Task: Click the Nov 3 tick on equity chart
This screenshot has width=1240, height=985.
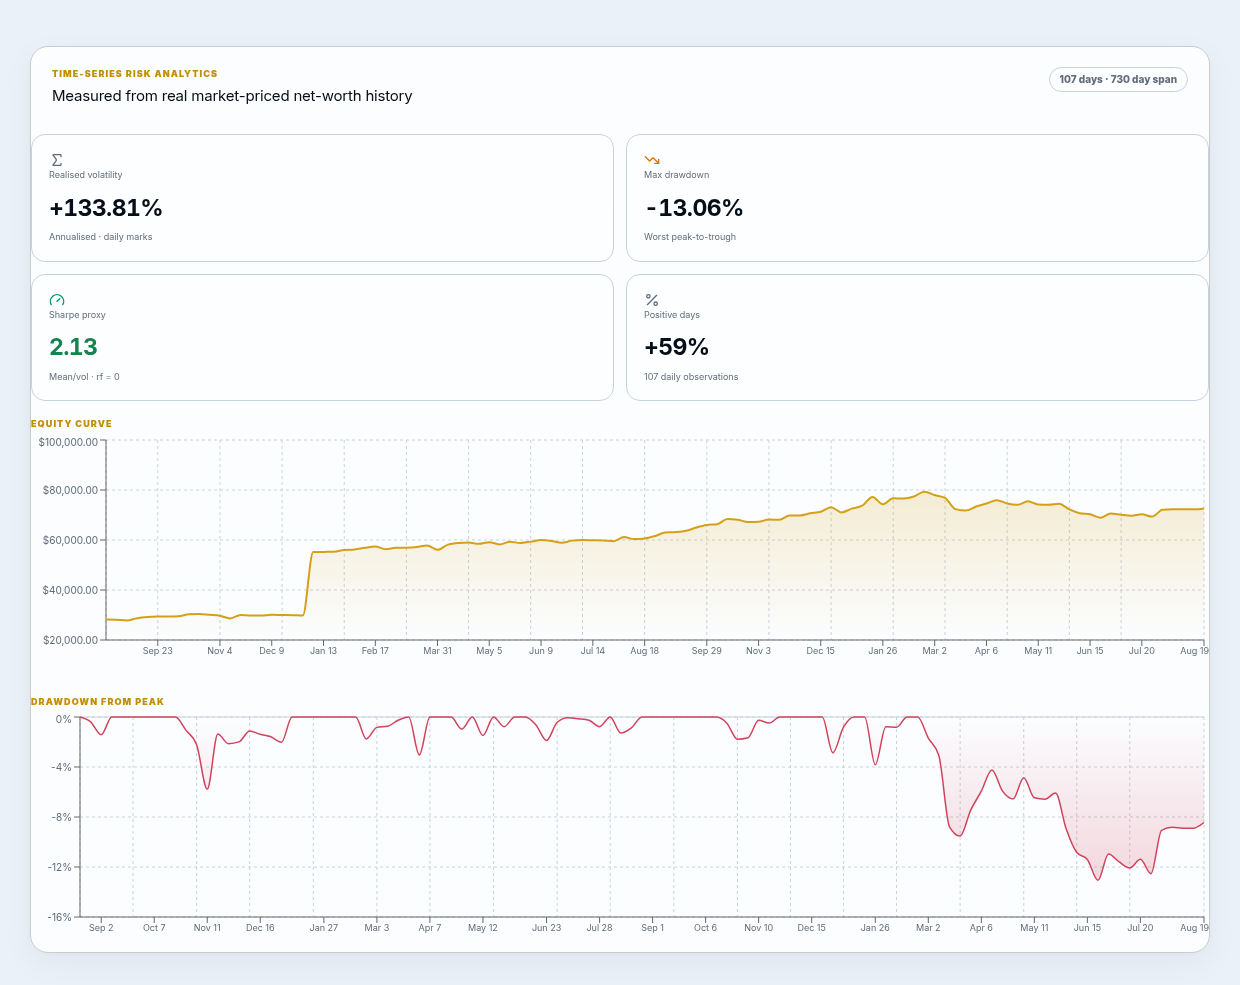Action: [759, 651]
